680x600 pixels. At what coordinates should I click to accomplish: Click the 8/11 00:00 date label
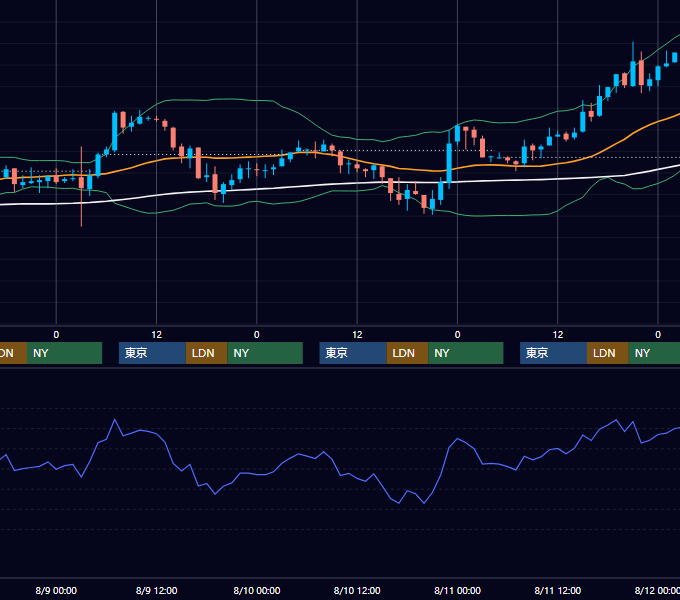tap(458, 590)
